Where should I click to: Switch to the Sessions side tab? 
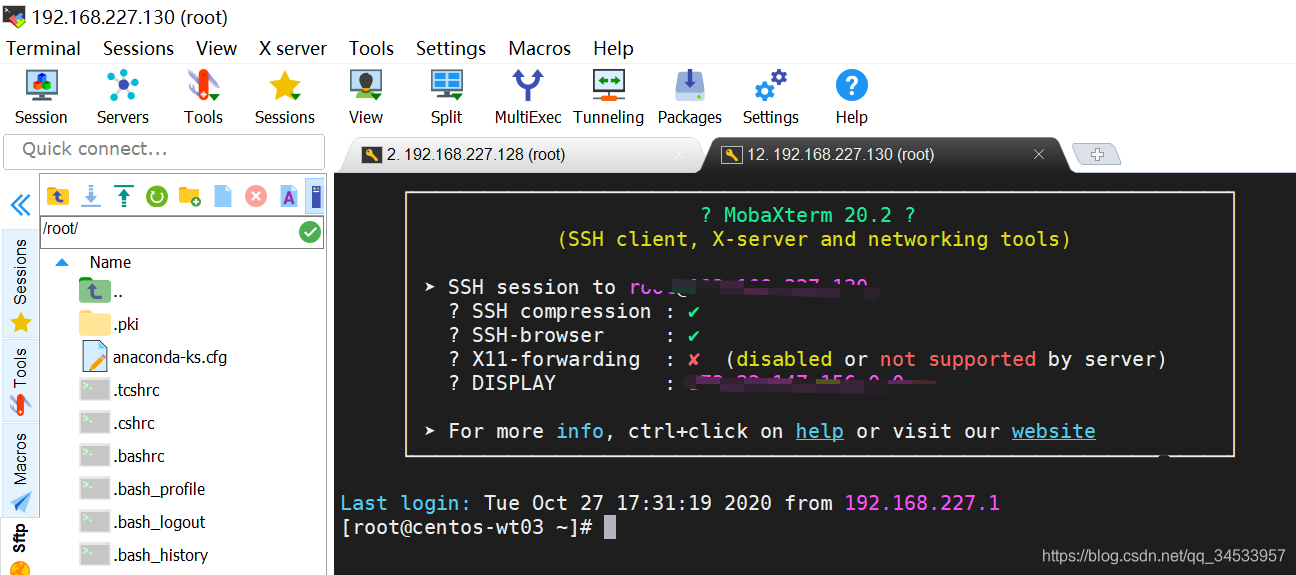[20, 285]
